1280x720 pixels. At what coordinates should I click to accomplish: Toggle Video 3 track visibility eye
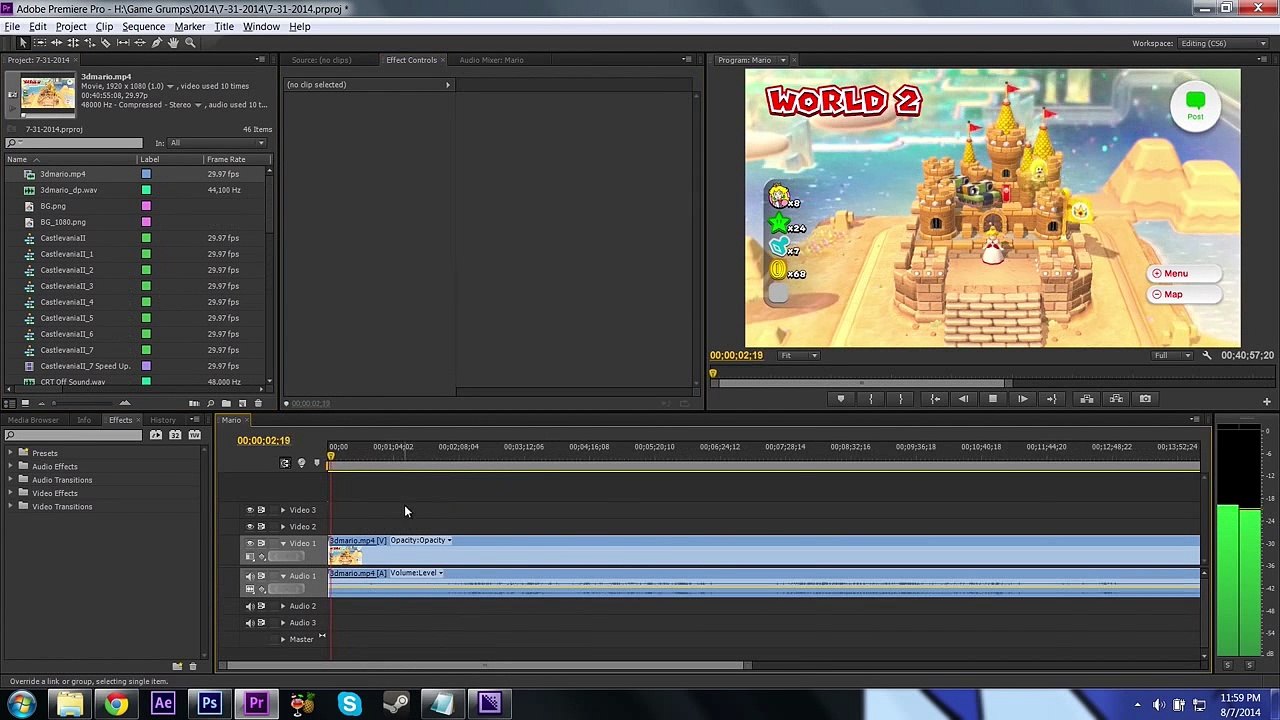point(250,510)
